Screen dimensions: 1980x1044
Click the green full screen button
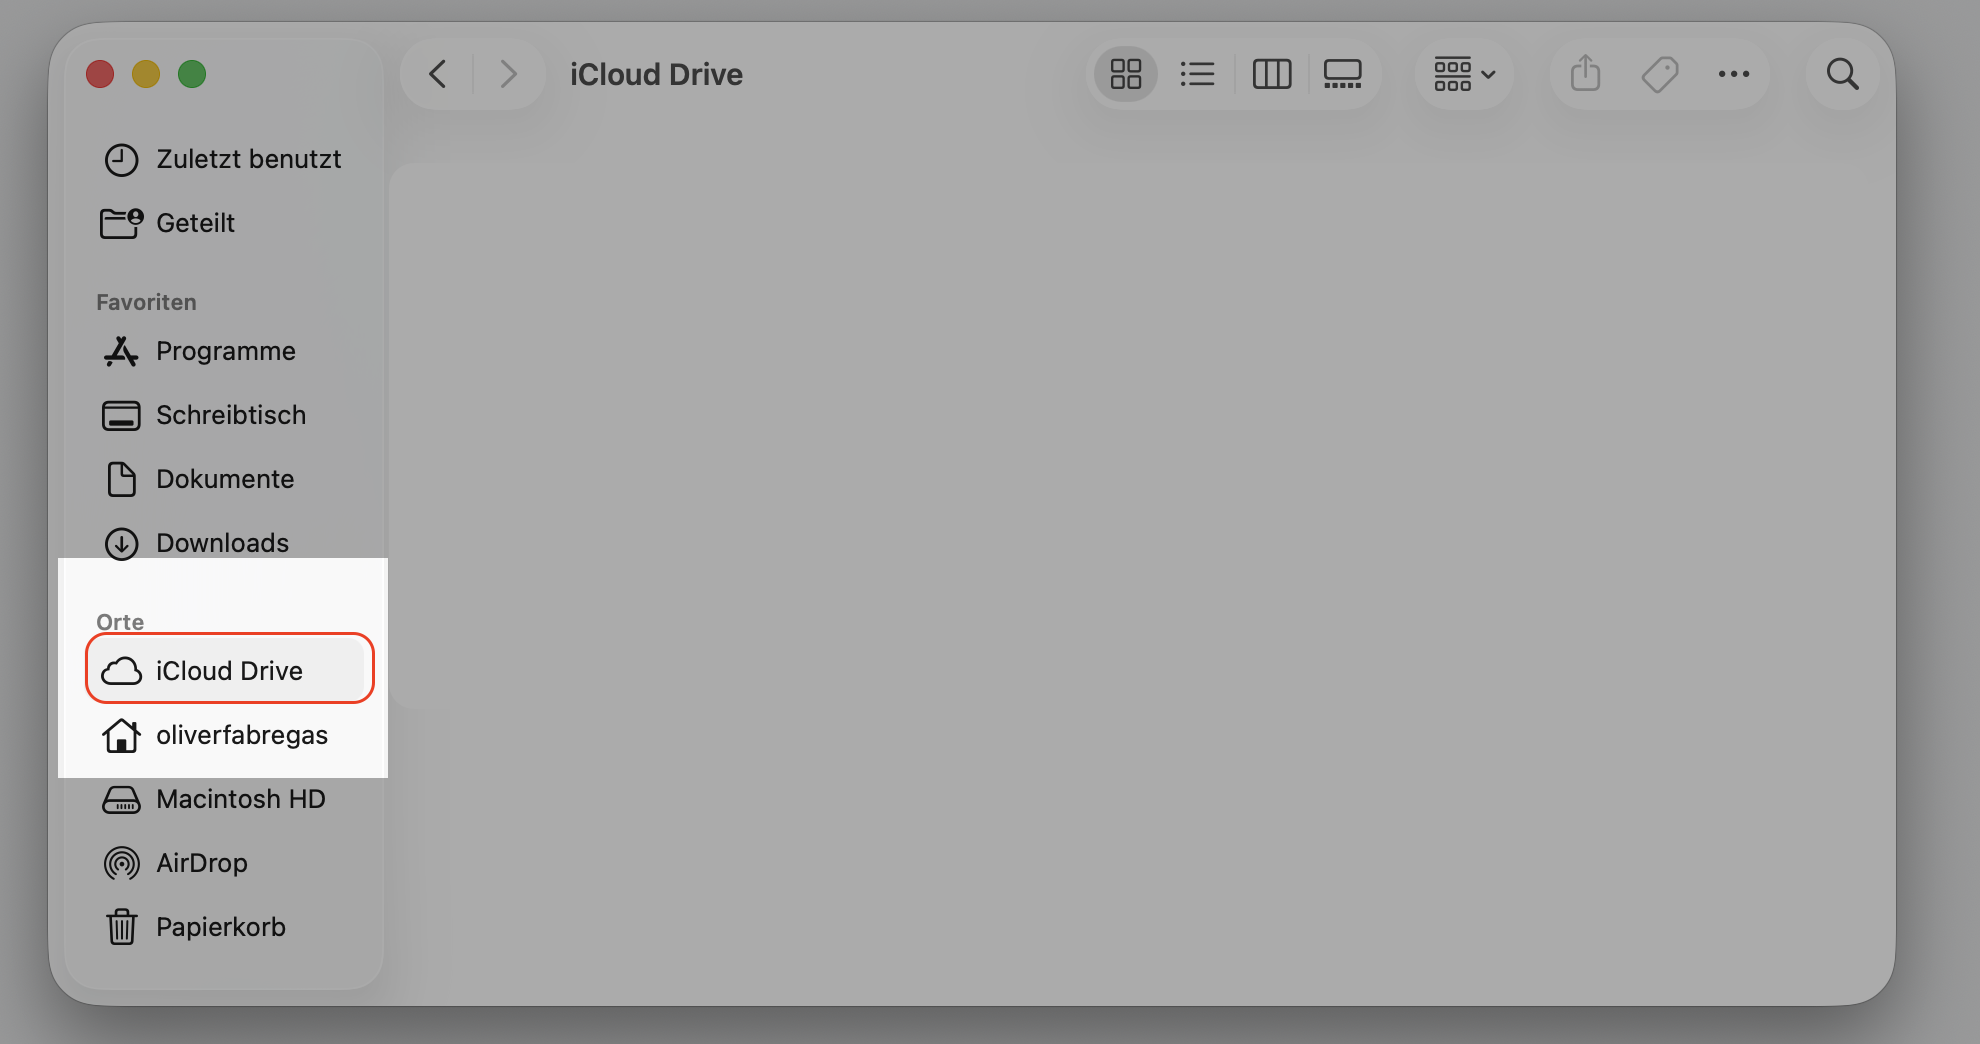[x=192, y=74]
